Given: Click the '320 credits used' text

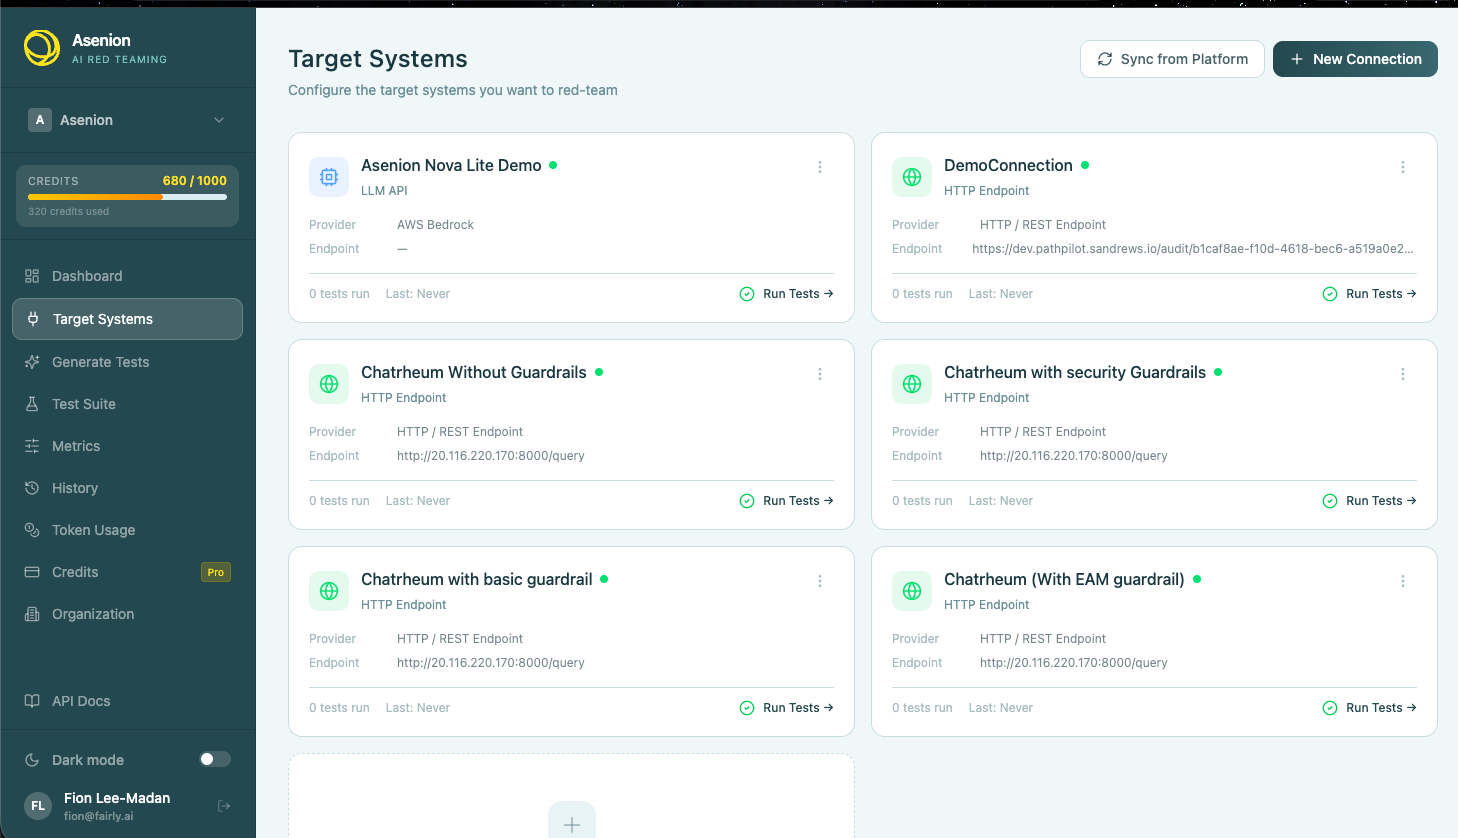Looking at the screenshot, I should [x=68, y=211].
